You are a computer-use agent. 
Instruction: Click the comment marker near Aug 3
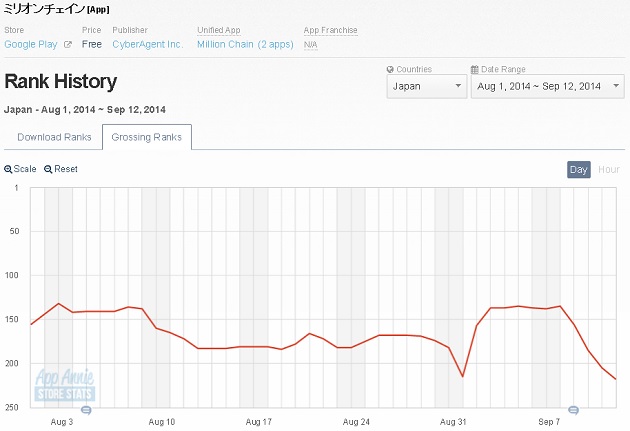pyautogui.click(x=86, y=410)
